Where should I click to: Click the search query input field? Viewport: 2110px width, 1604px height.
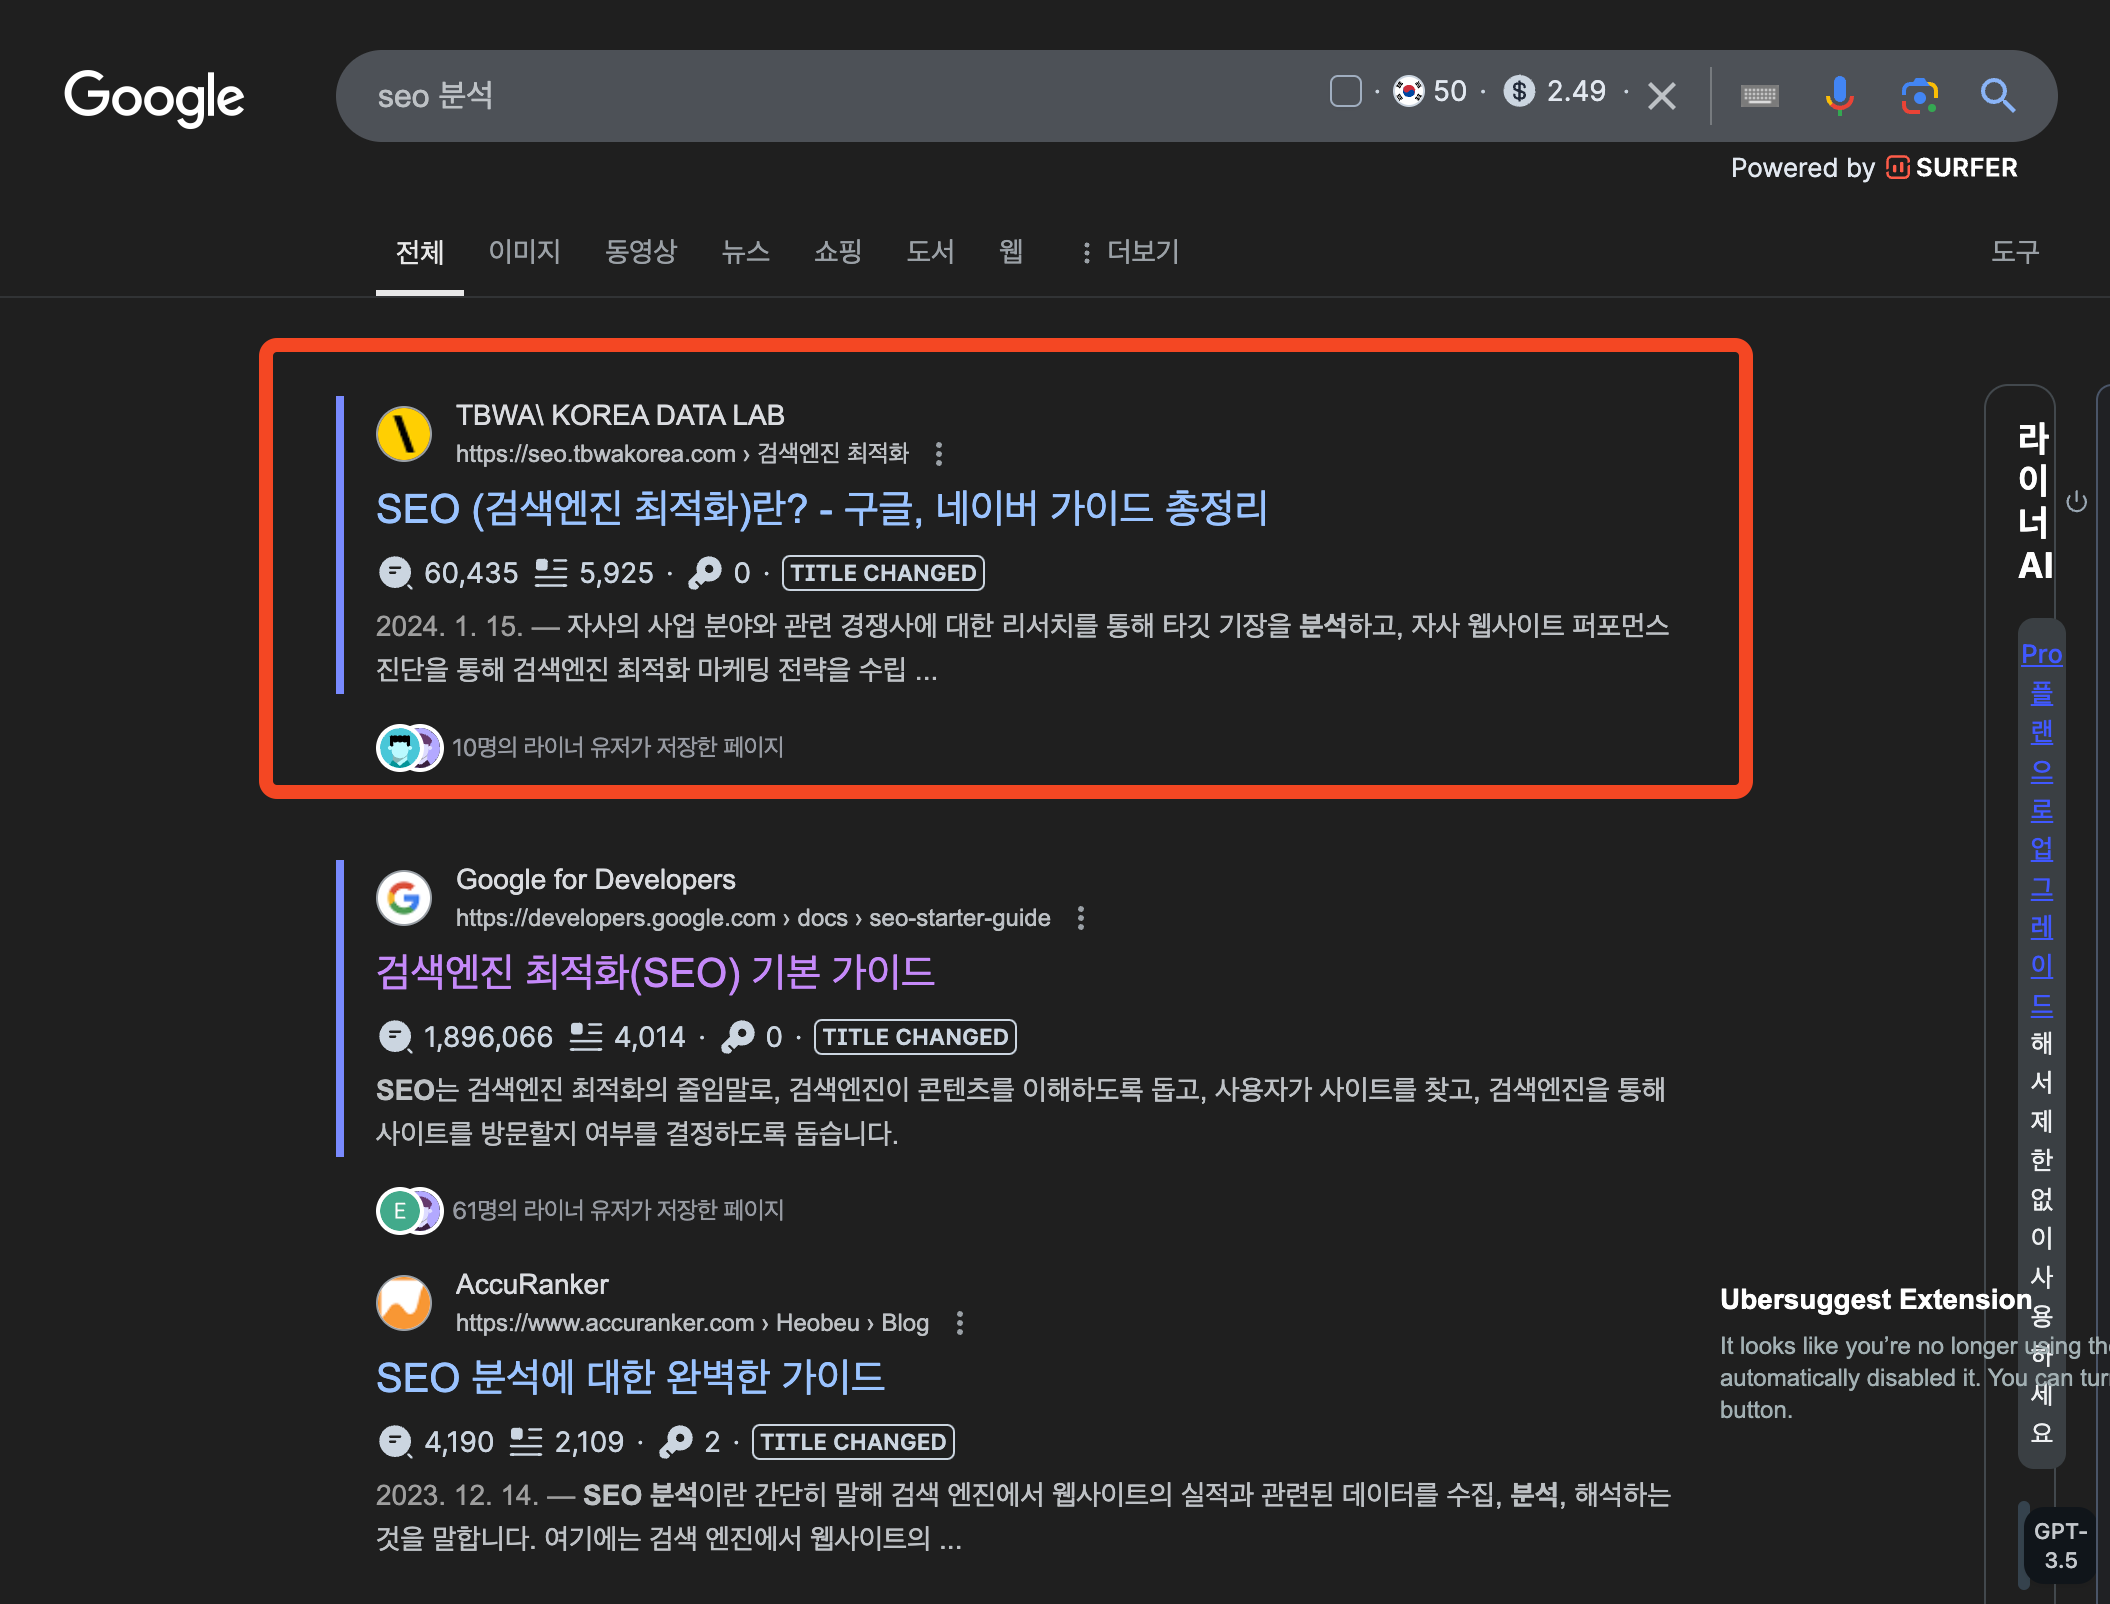pos(840,96)
